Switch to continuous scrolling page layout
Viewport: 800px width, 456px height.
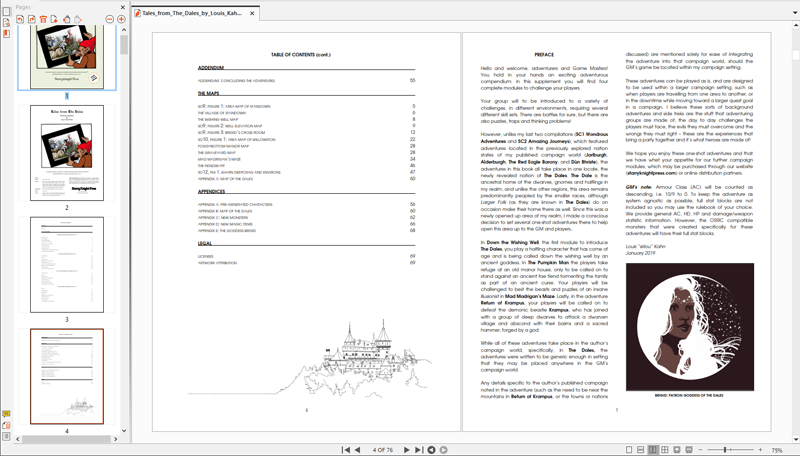point(641,450)
